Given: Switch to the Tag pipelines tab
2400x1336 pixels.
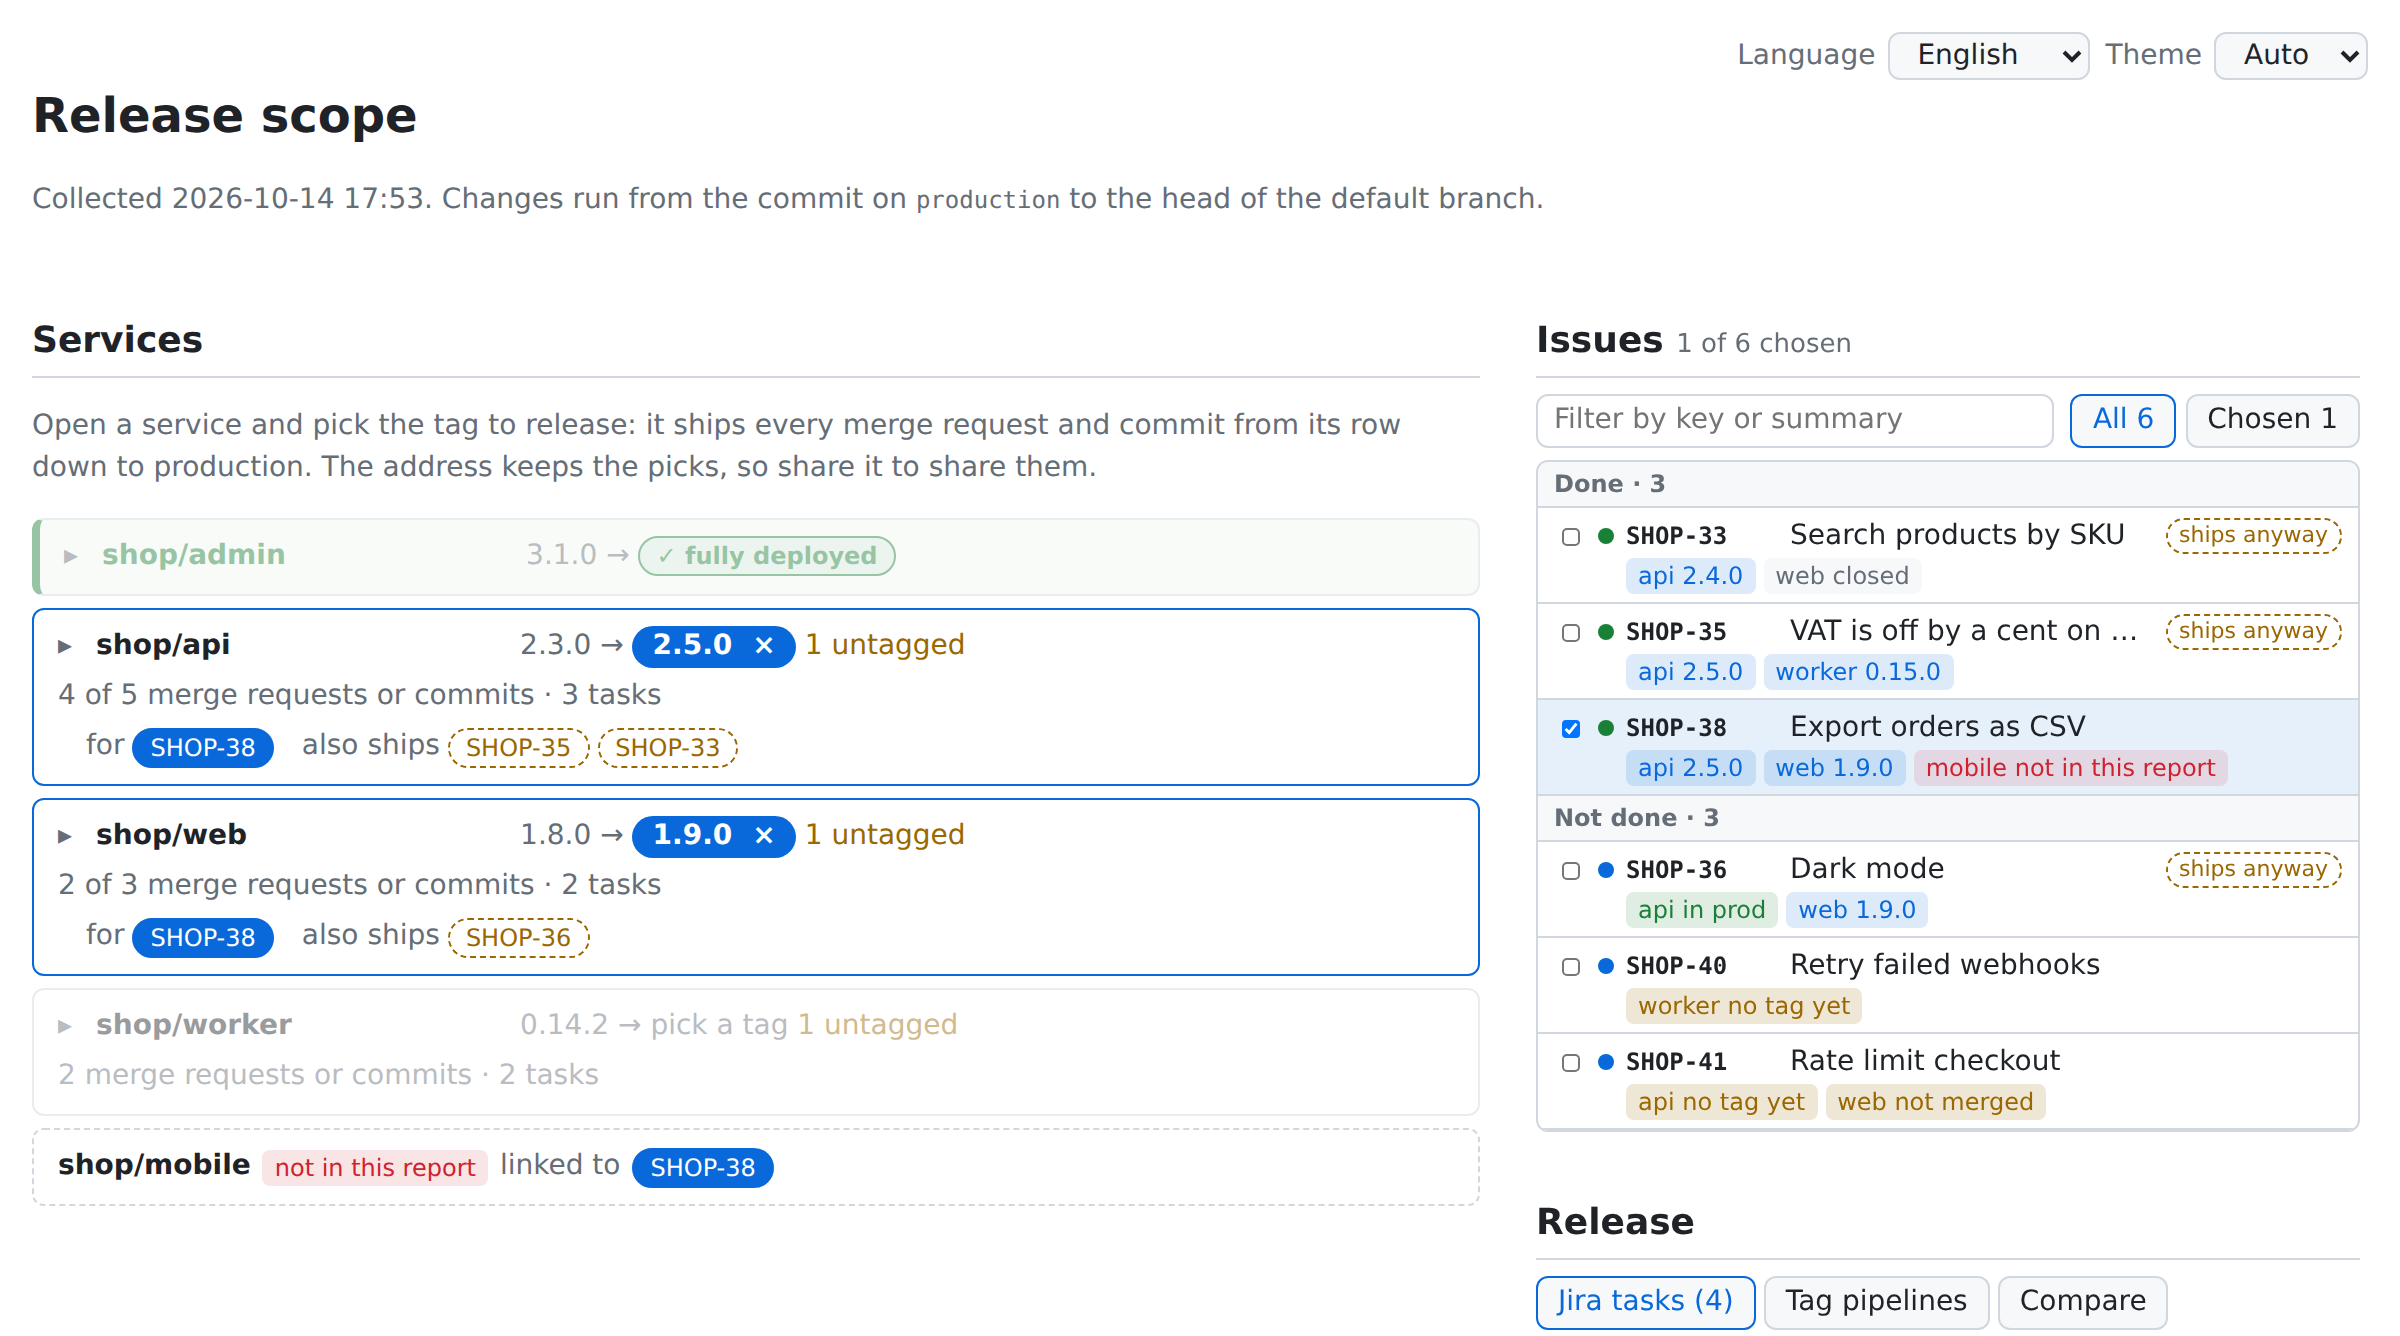Looking at the screenshot, I should (1876, 1302).
